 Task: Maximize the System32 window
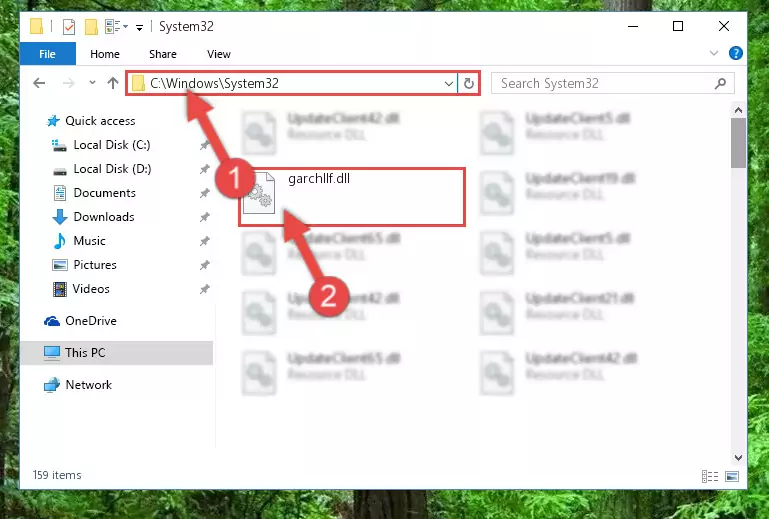click(678, 26)
